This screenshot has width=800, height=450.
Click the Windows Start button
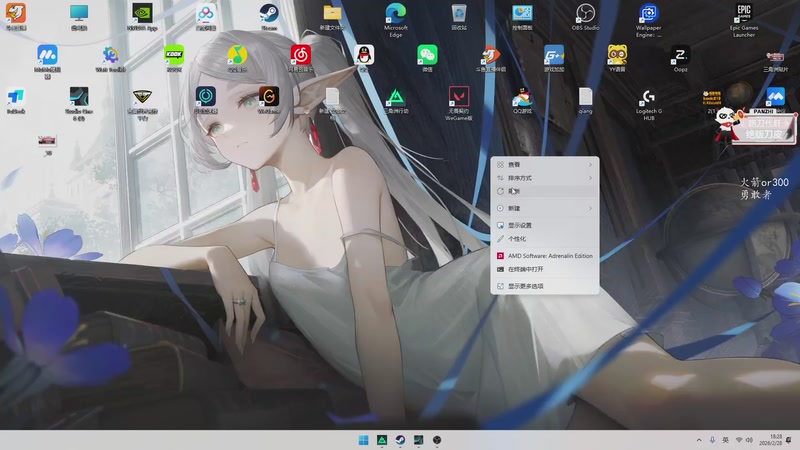tap(363, 440)
